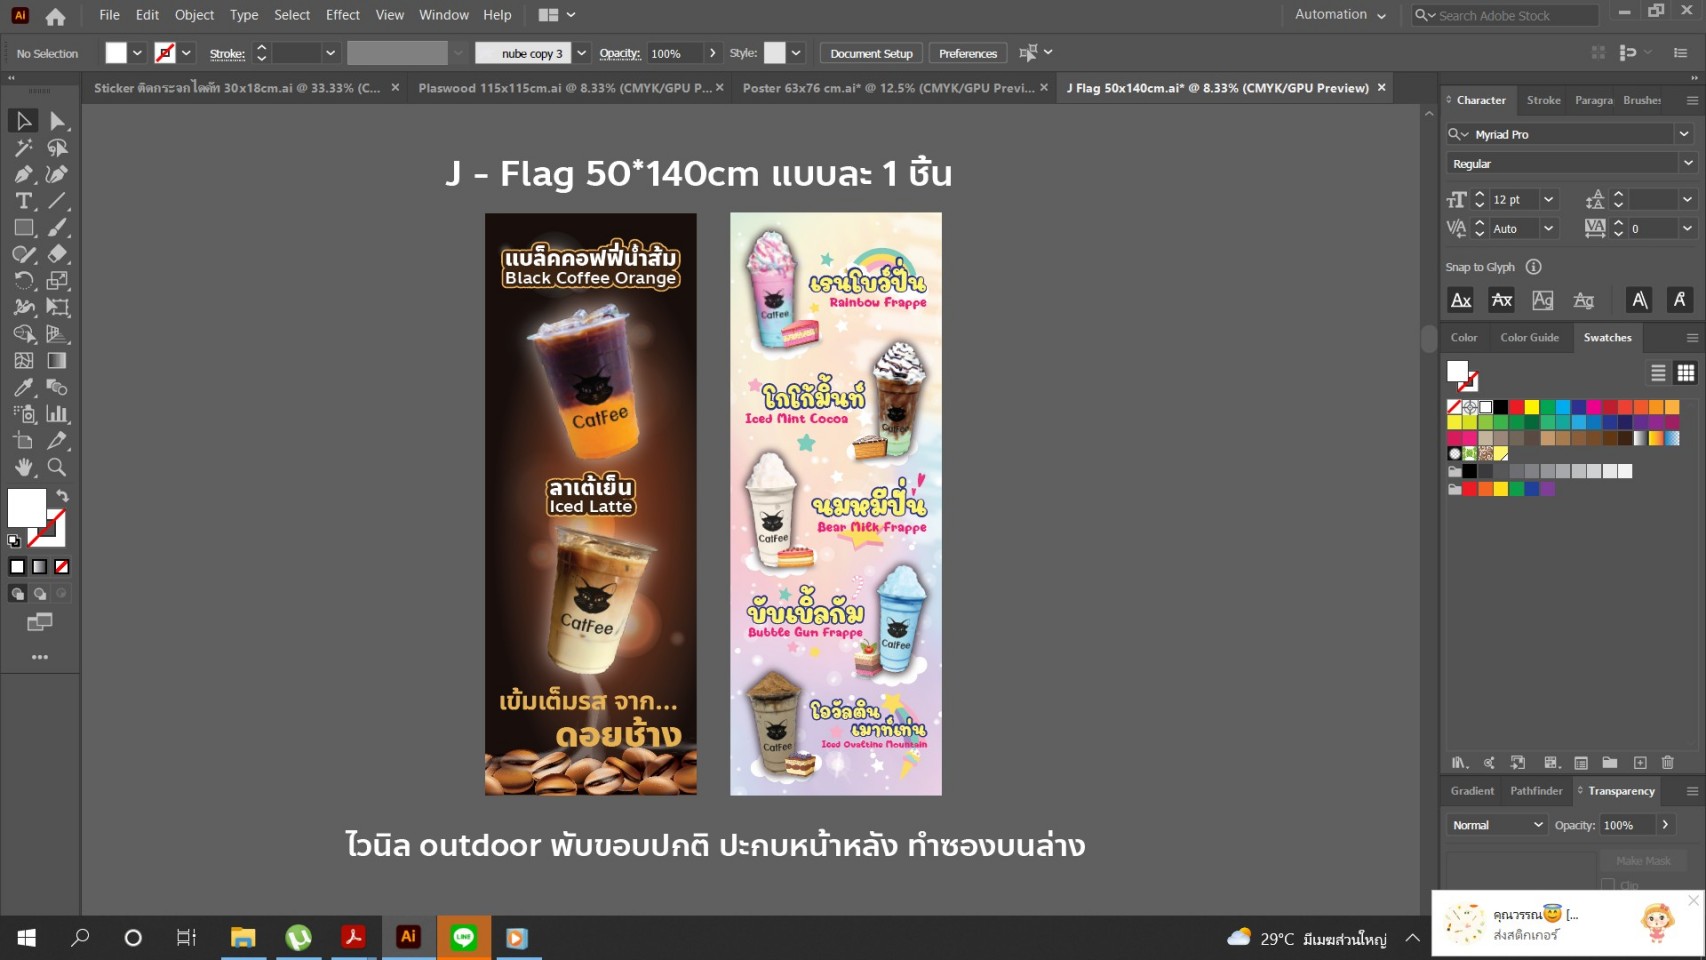Screen dimensions: 1706x960
Task: Swap fill and stroke colors
Action: [62, 496]
